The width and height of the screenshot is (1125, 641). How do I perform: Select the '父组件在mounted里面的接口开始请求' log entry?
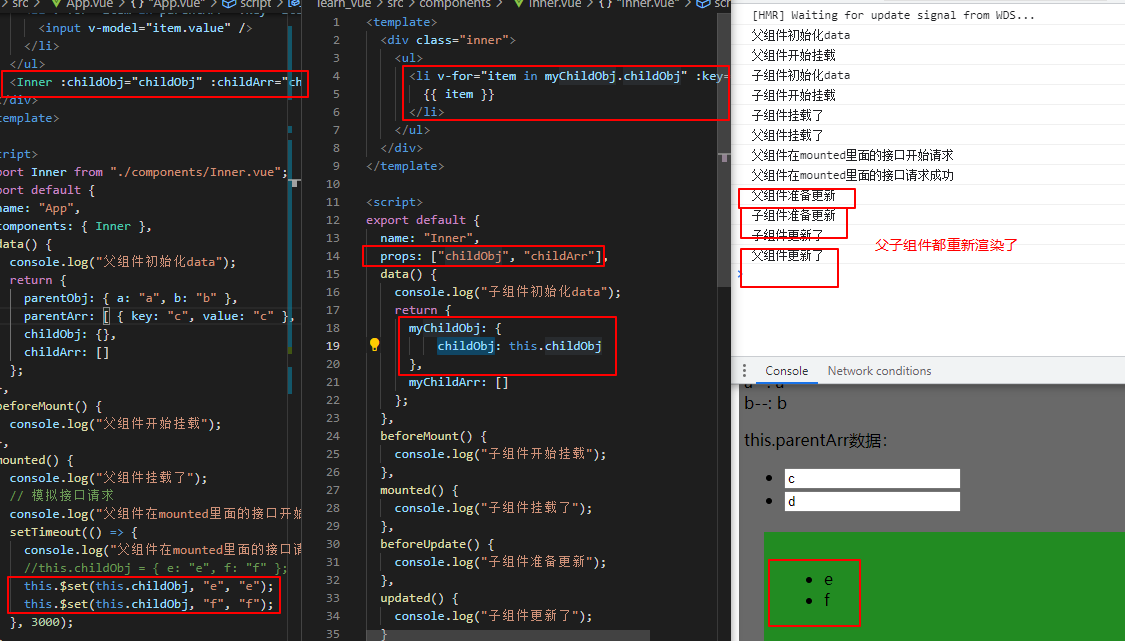pyautogui.click(x=852, y=156)
